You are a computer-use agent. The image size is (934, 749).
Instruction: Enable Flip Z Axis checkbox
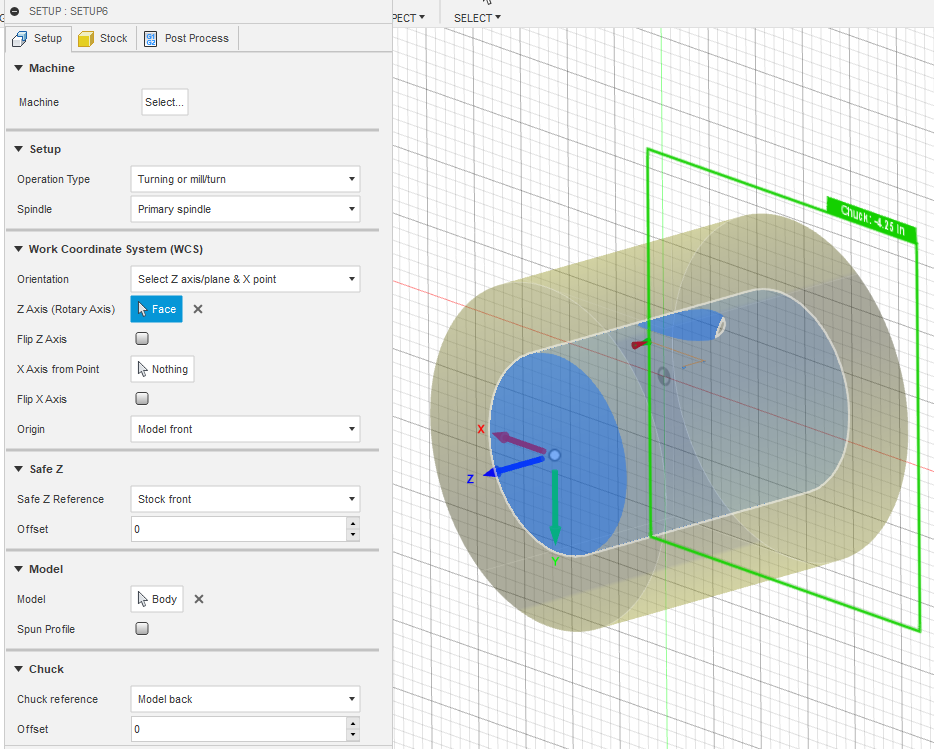click(x=142, y=338)
